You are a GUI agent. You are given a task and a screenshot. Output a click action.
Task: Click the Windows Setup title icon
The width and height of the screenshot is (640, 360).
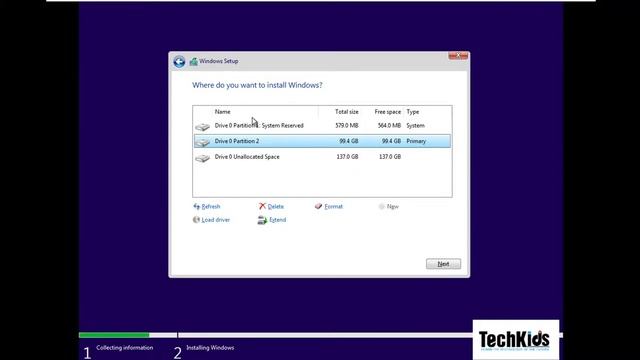tap(193, 61)
